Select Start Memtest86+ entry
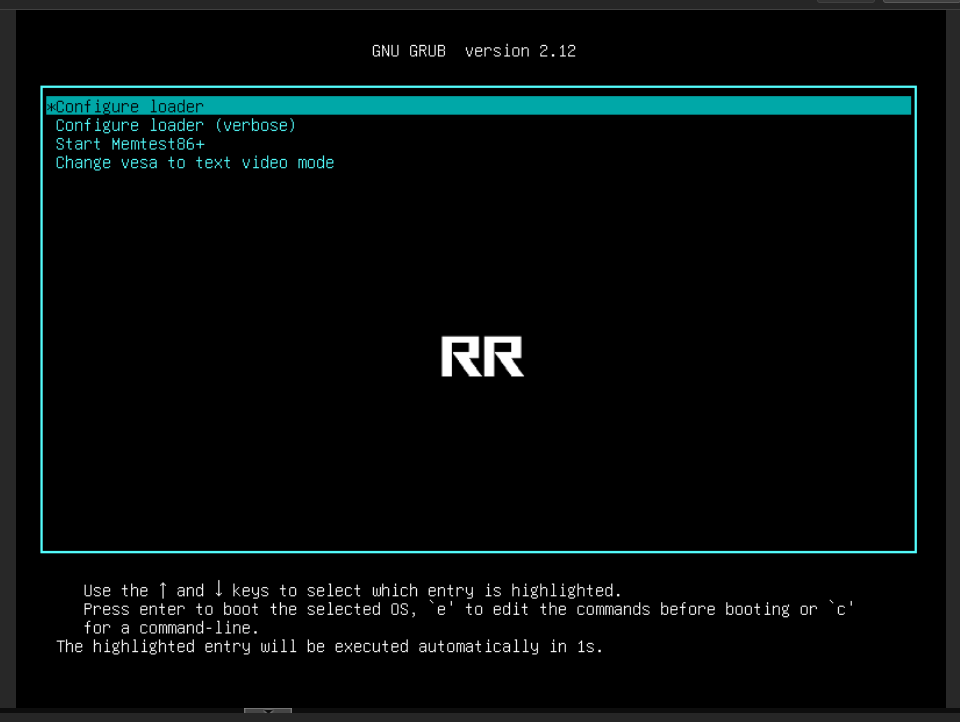The height and width of the screenshot is (722, 960). 130,144
